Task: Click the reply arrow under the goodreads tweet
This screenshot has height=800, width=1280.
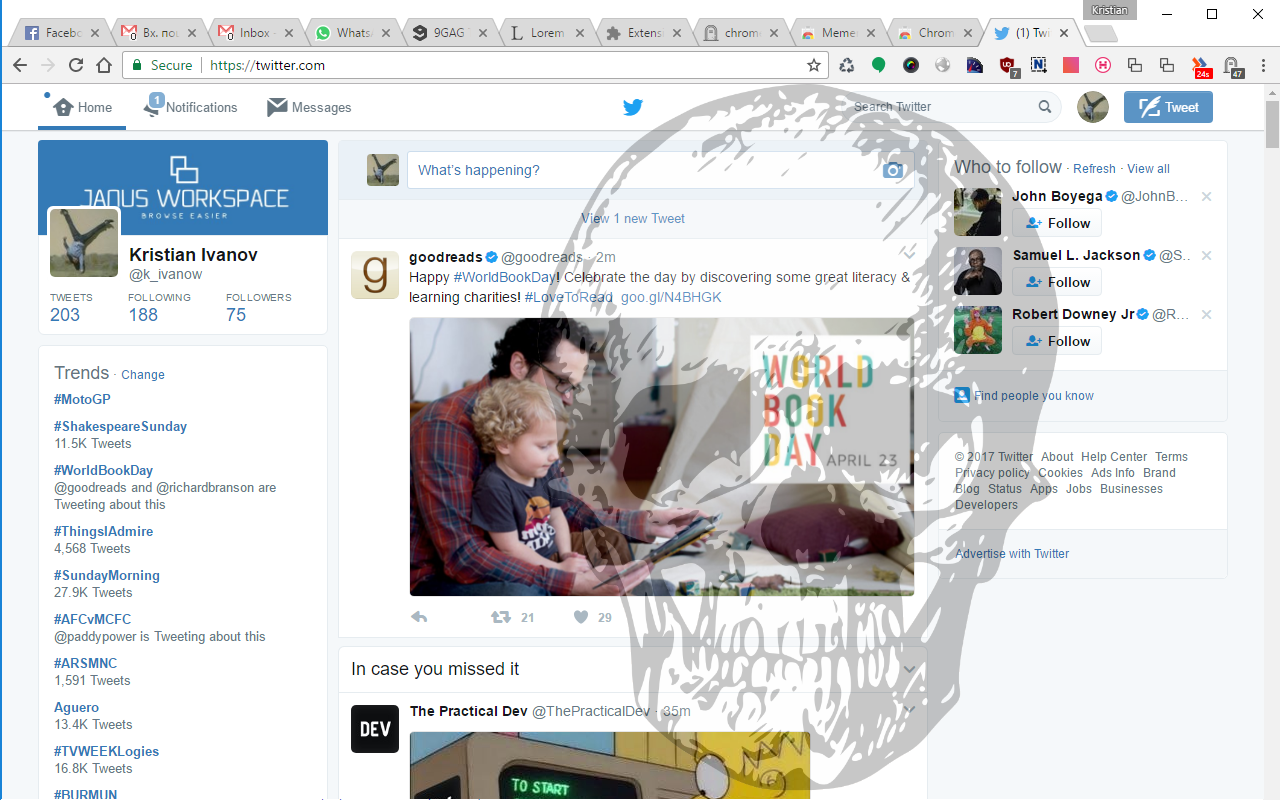Action: [x=419, y=617]
